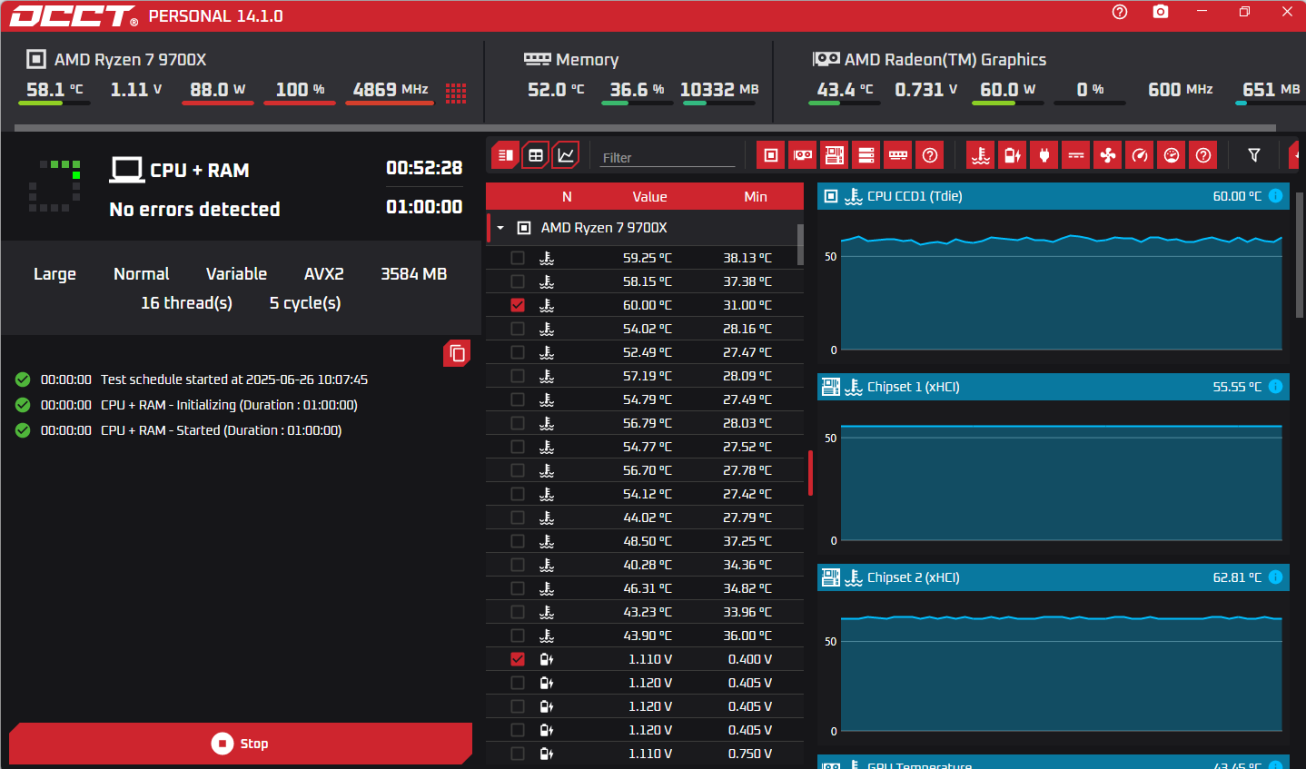Switch to the graph-only view icon
The width and height of the screenshot is (1306, 769).
point(565,155)
